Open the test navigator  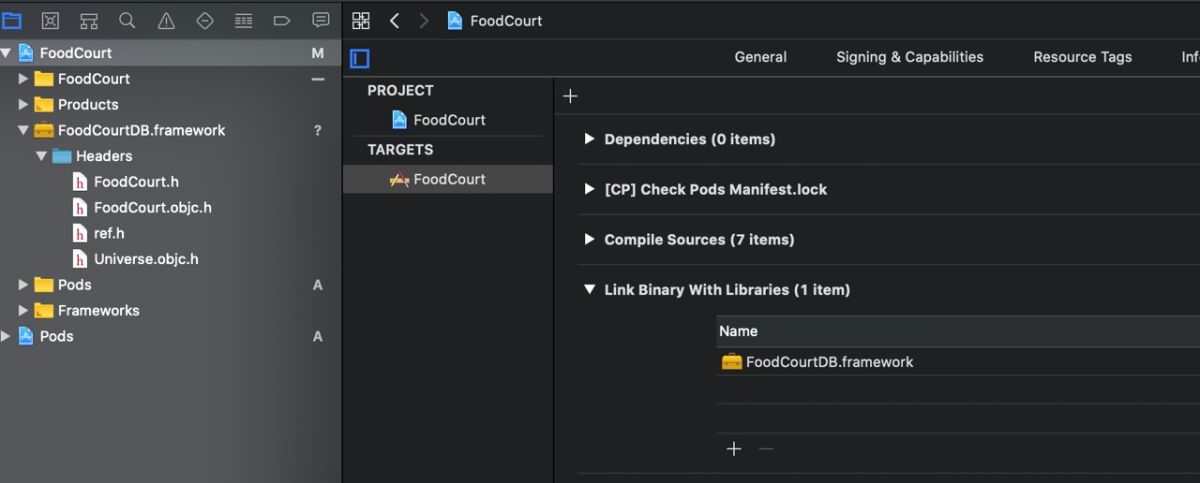205,20
